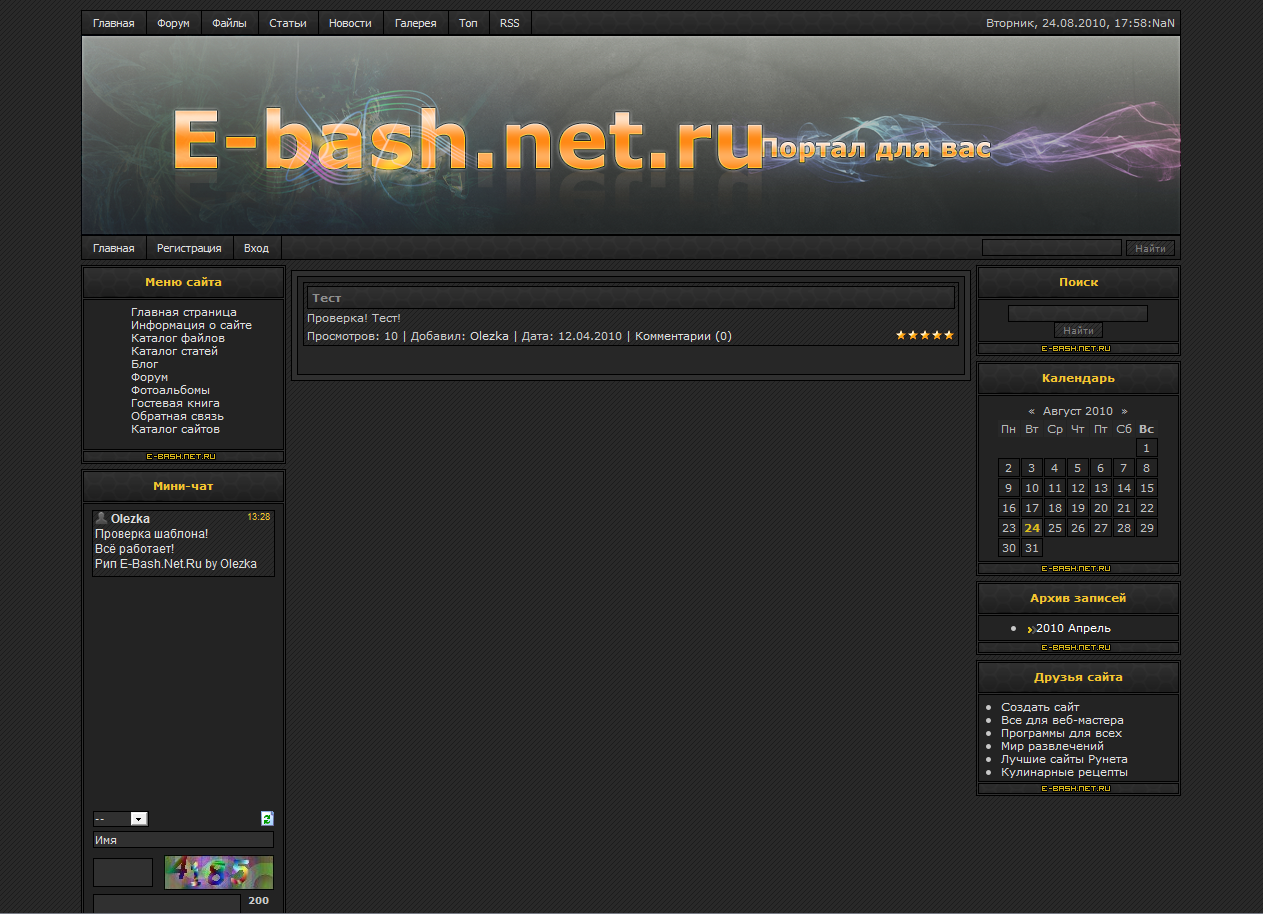Open the Галерея tab in top navigation

click(415, 23)
